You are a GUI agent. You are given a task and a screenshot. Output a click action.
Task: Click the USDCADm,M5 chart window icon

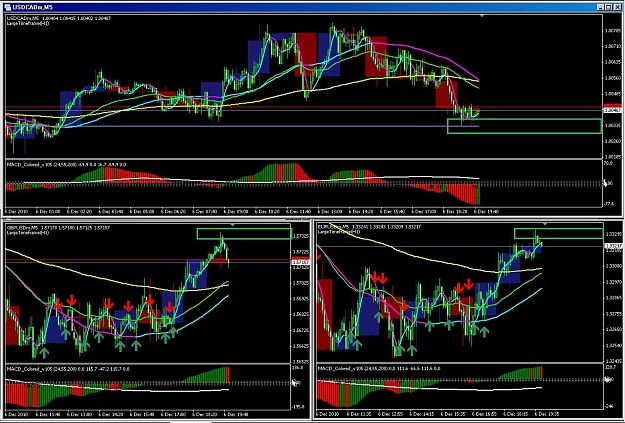(7, 7)
